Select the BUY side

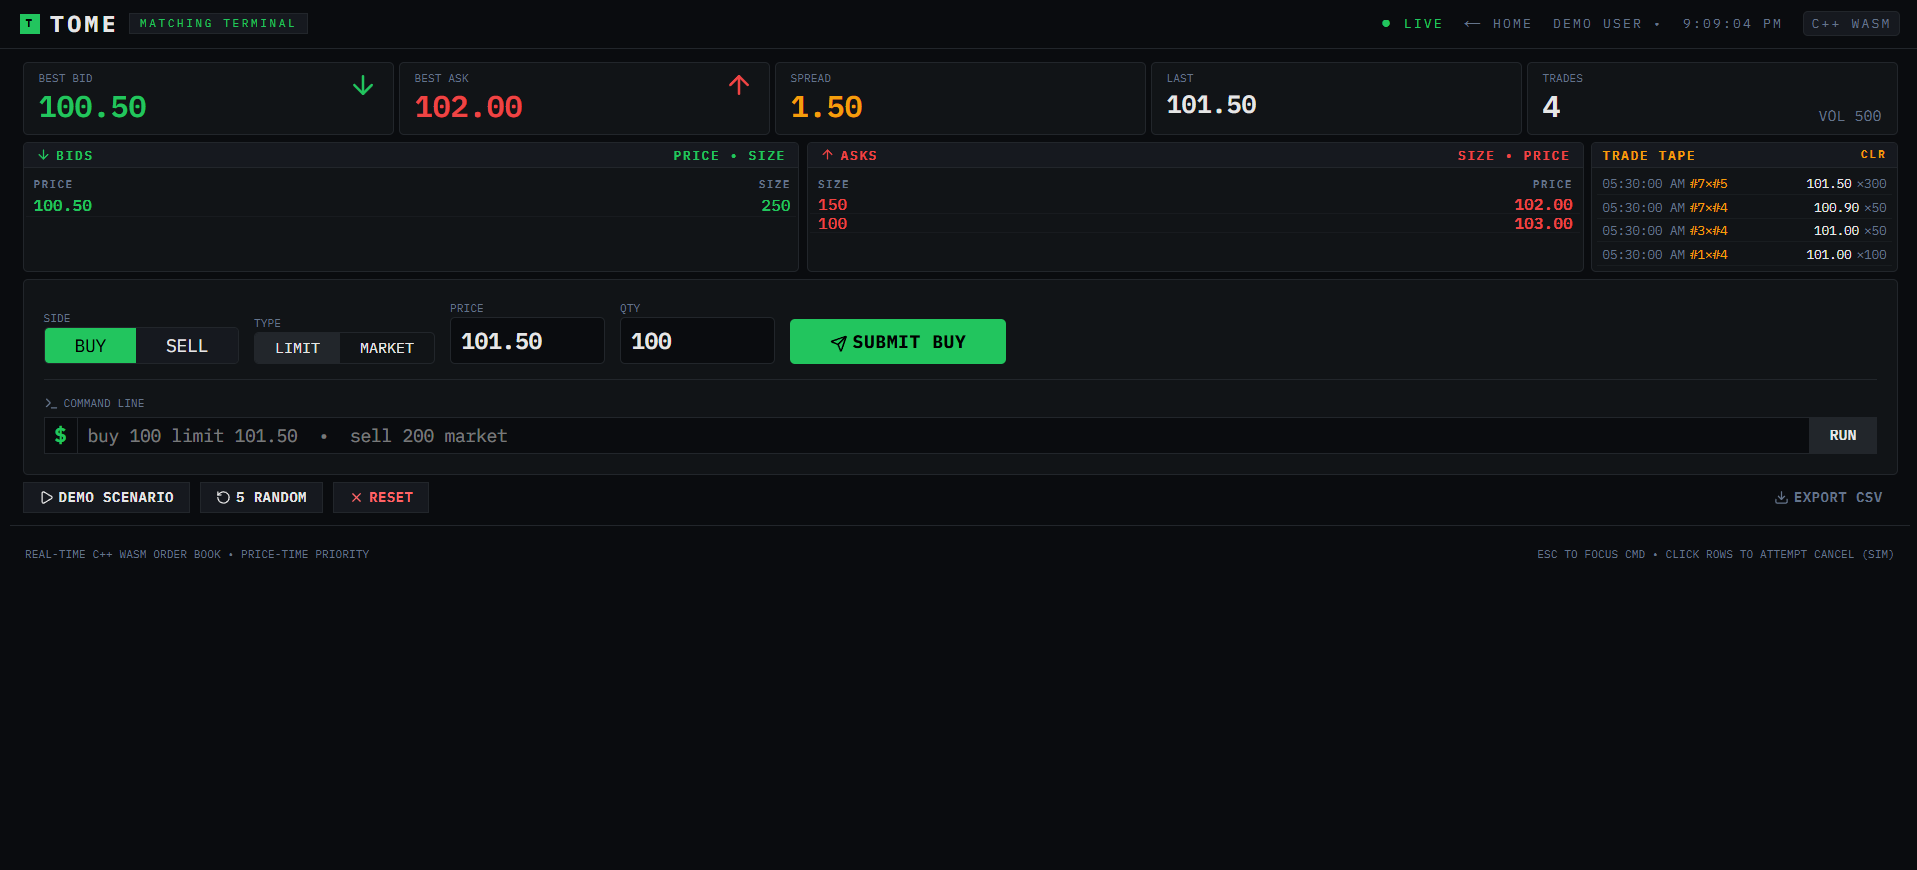point(90,346)
